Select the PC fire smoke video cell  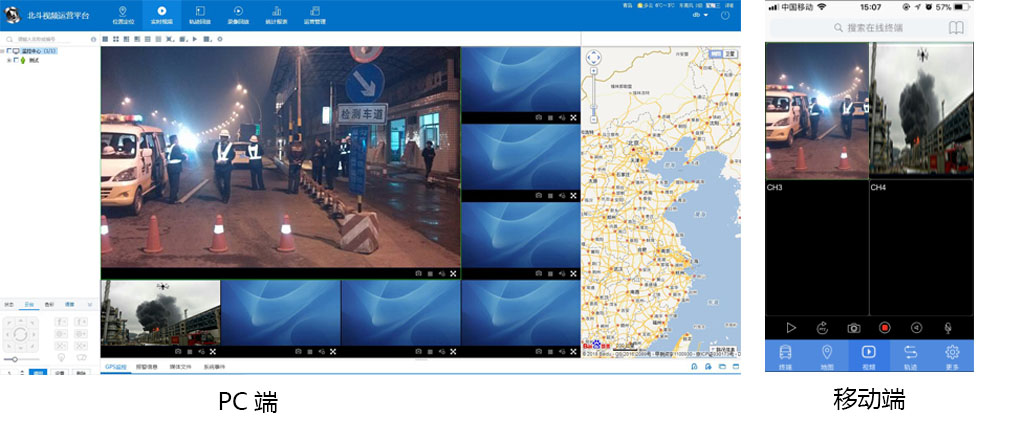(161, 313)
